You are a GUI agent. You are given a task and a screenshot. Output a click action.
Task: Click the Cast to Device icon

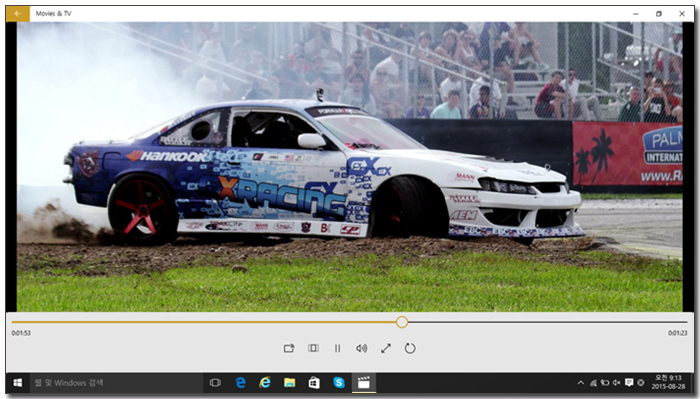[x=289, y=348]
